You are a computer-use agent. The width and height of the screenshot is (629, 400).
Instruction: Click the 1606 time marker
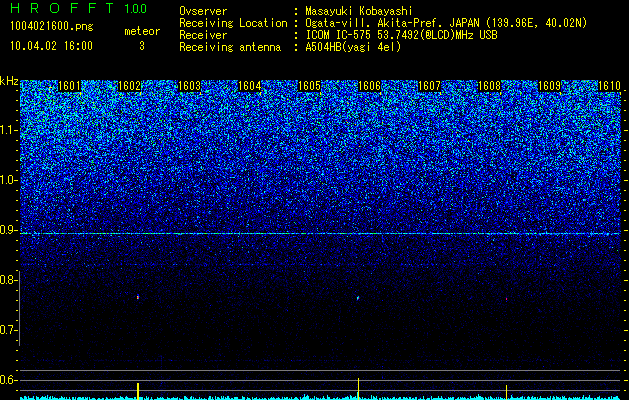[369, 86]
